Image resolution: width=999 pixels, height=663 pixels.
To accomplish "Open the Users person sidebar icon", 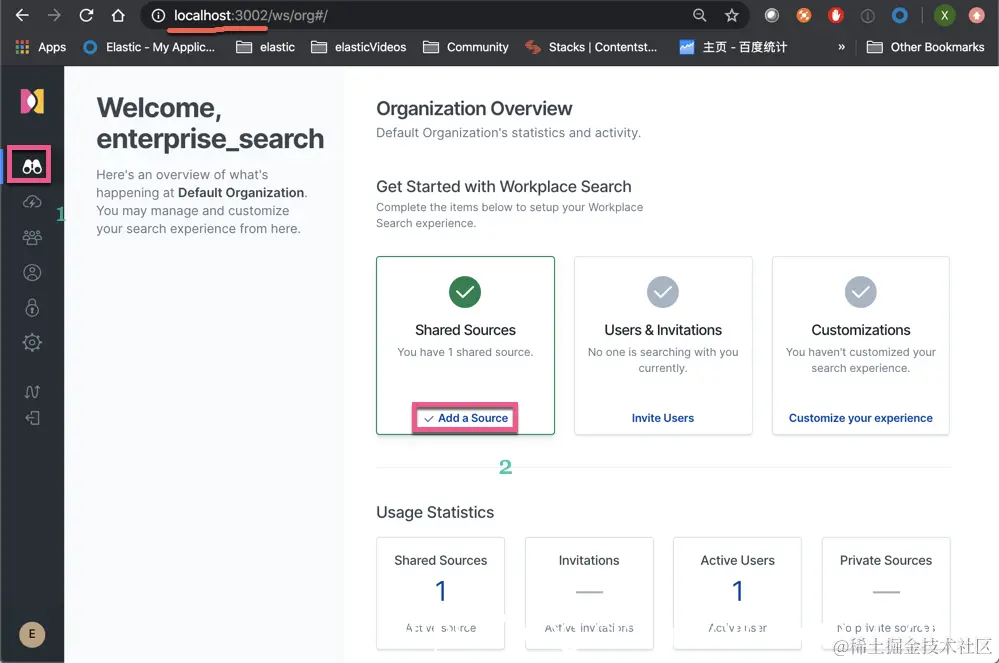I will [32, 273].
